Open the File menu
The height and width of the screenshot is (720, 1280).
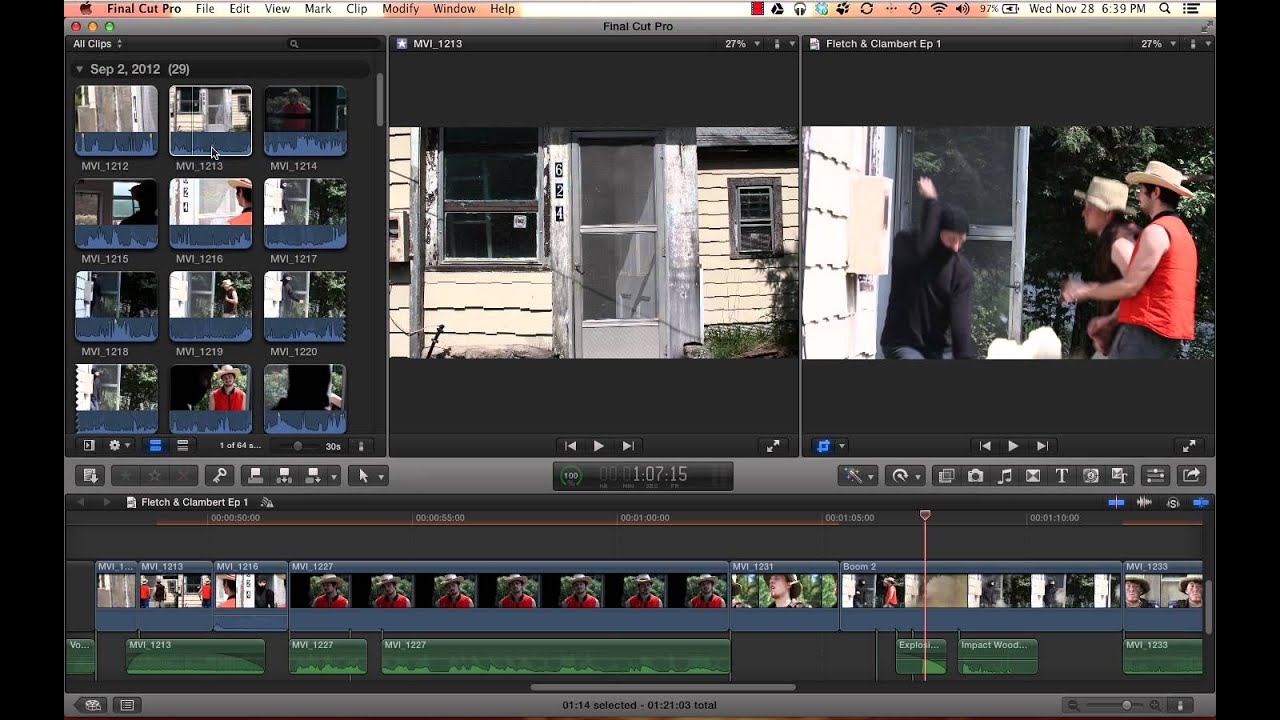click(205, 9)
